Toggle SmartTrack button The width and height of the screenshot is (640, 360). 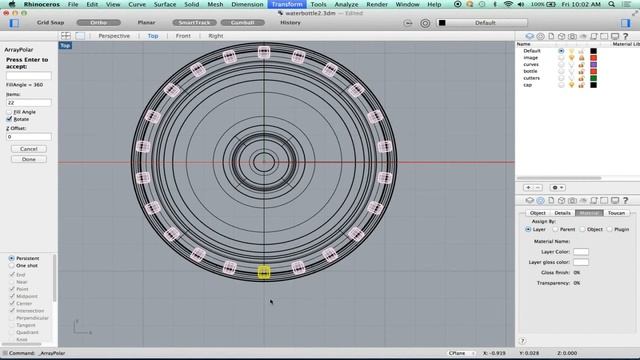pyautogui.click(x=194, y=23)
